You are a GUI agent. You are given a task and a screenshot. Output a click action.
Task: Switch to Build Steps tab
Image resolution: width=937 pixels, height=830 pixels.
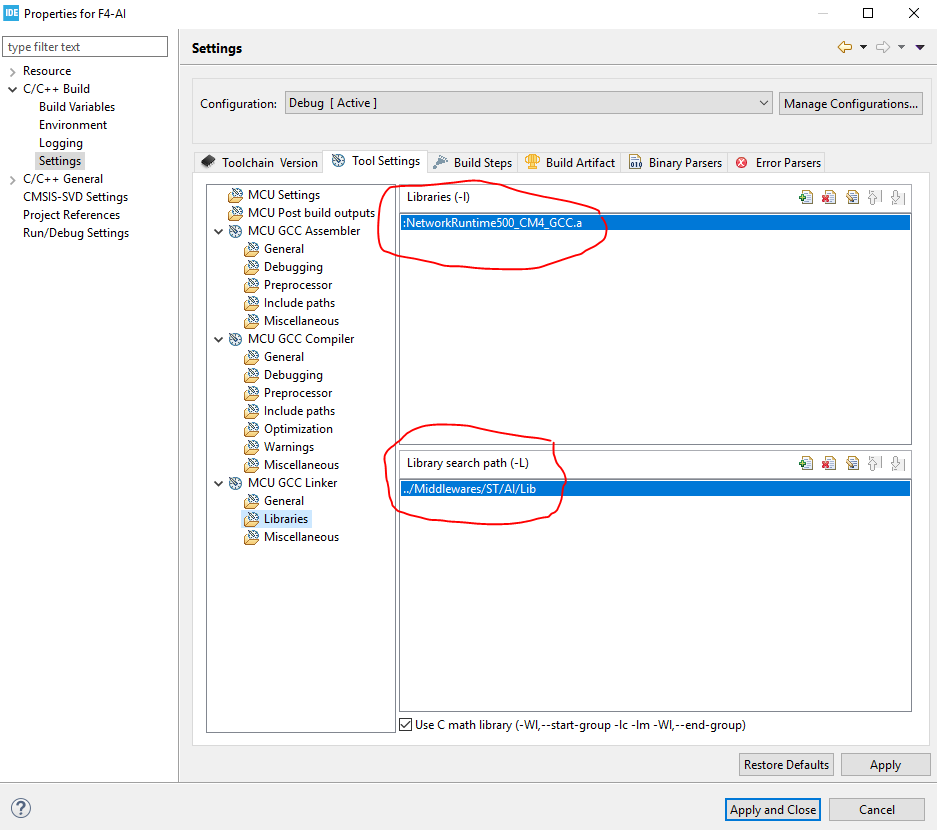pos(473,163)
